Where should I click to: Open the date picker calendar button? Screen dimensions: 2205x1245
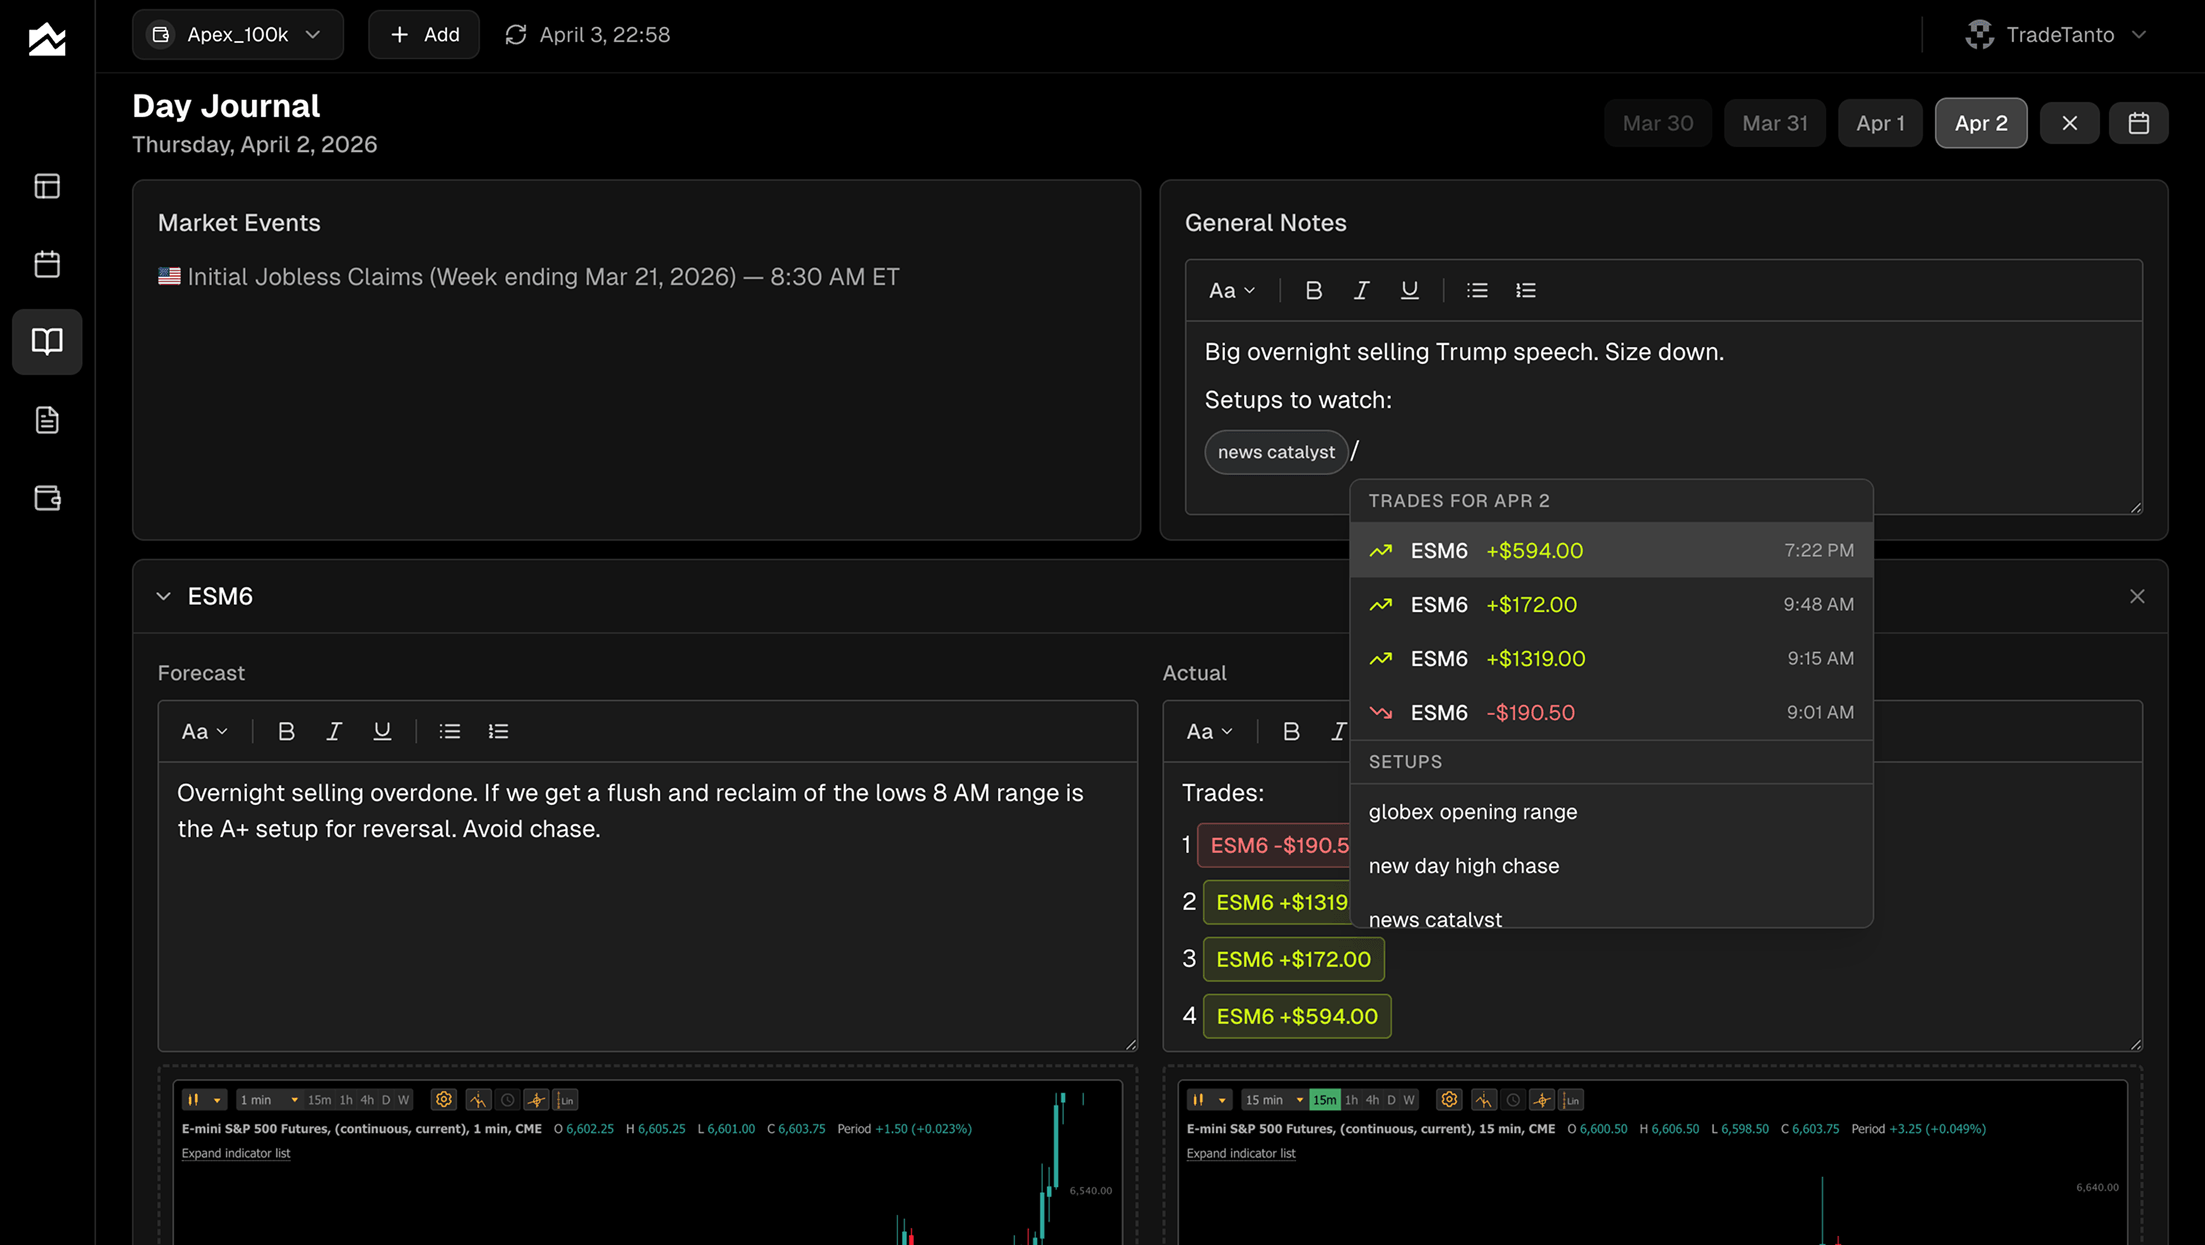tap(2138, 123)
